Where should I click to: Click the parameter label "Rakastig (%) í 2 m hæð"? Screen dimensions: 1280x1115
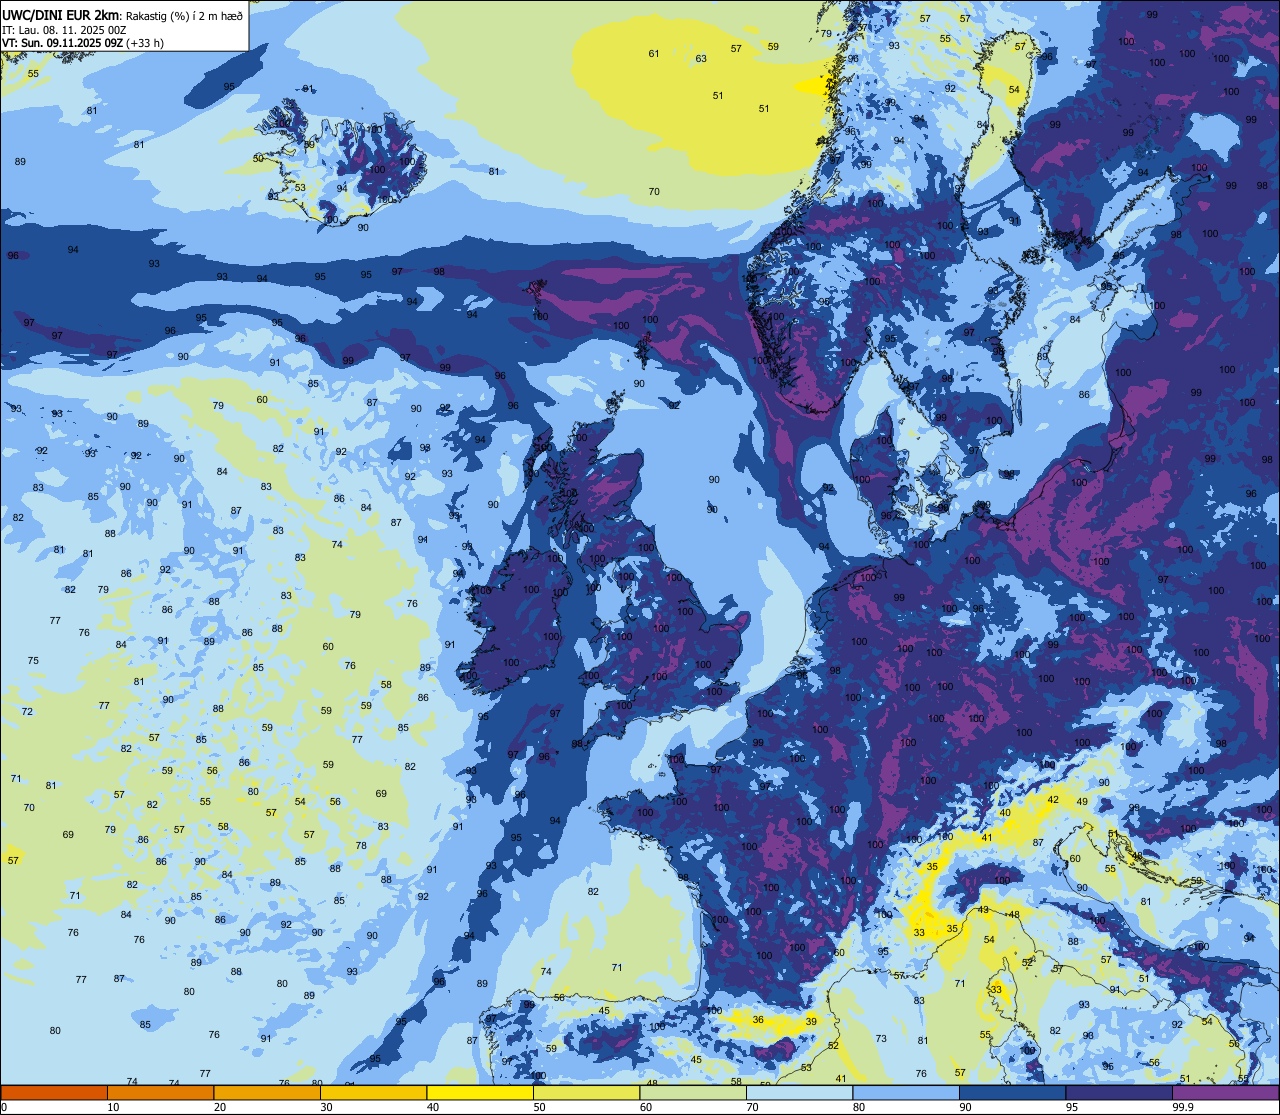[182, 15]
